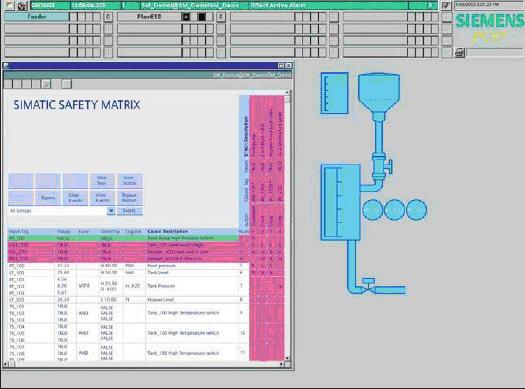This screenshot has height=389, width=525.
Task: Click the alarm horn icon beside the message bar
Action: coord(22,5)
